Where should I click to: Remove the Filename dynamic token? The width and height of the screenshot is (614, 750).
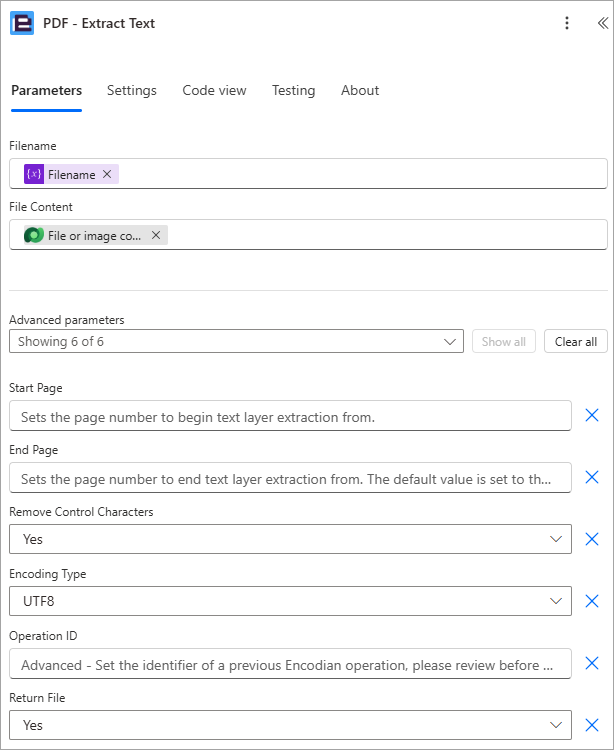[107, 174]
